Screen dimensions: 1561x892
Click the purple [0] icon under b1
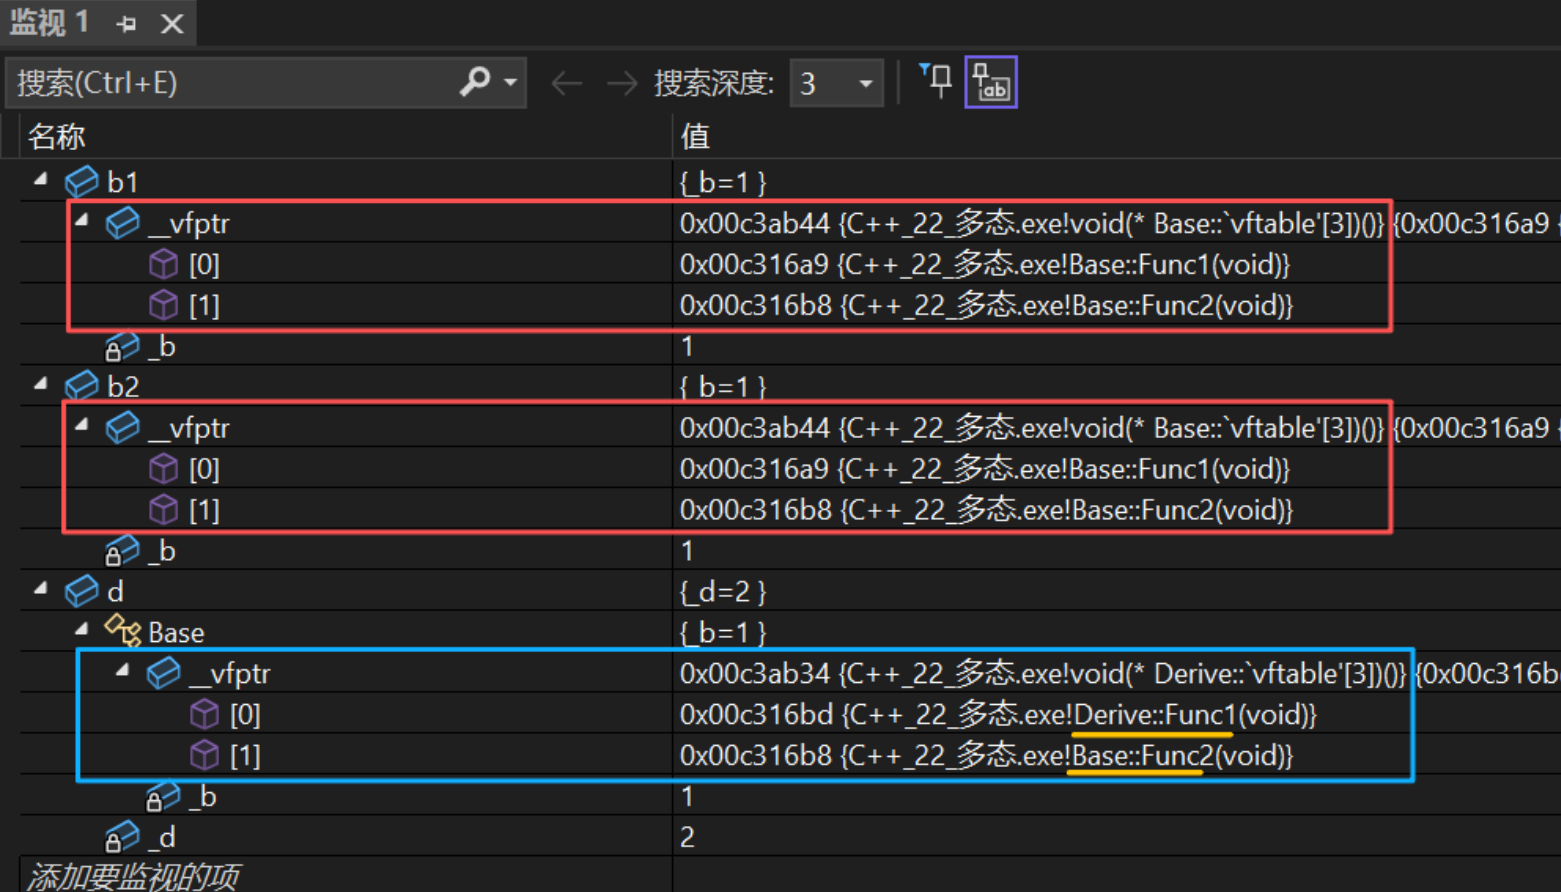(x=163, y=264)
